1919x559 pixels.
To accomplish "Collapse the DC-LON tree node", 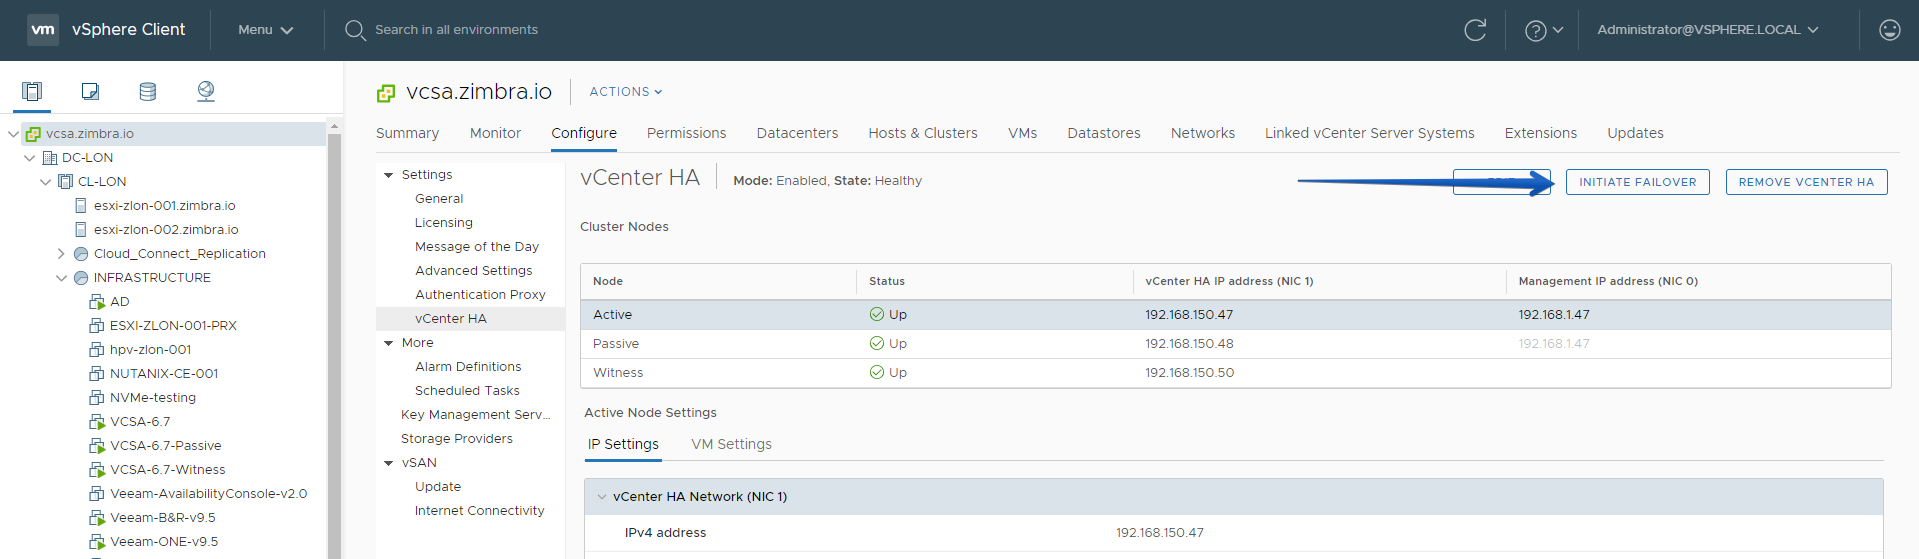I will point(29,158).
